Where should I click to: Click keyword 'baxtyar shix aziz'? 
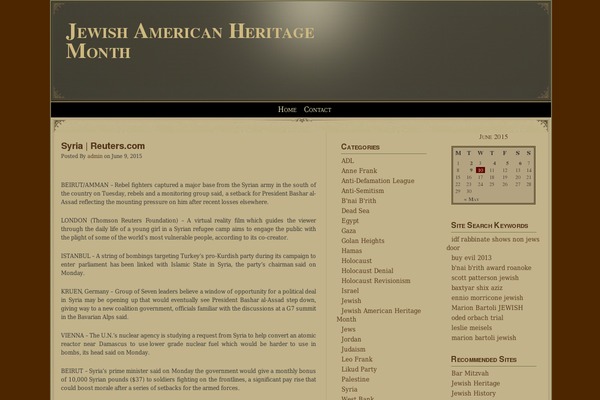(x=477, y=287)
